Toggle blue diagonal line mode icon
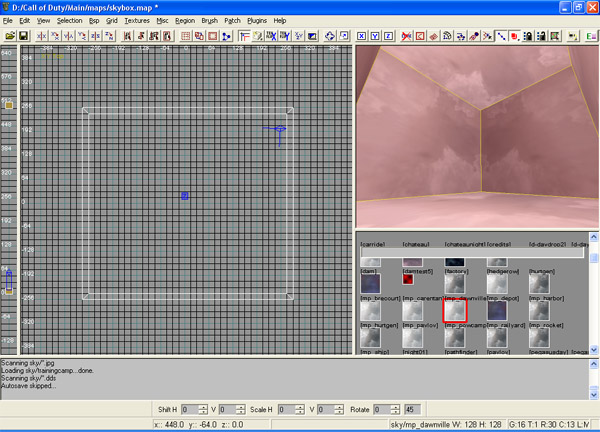Viewport: 600px width, 432px height. tap(501, 36)
